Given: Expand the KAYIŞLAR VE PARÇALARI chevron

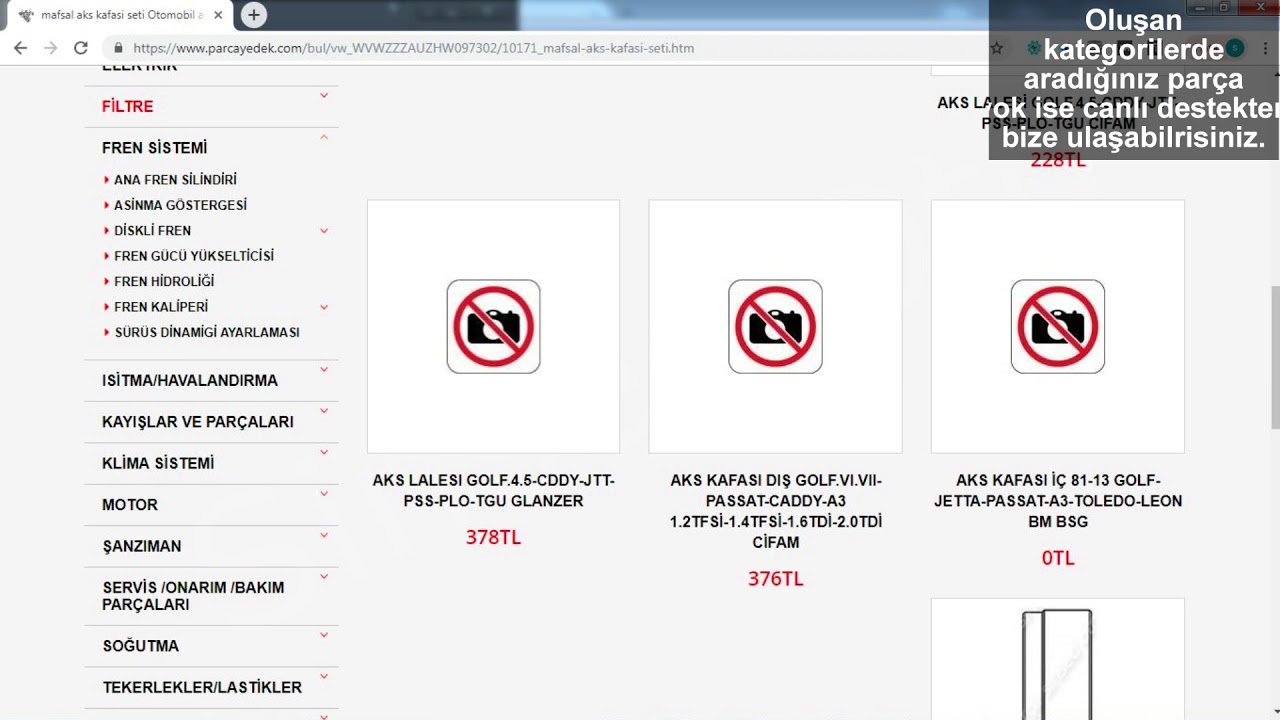Looking at the screenshot, I should tap(324, 411).
